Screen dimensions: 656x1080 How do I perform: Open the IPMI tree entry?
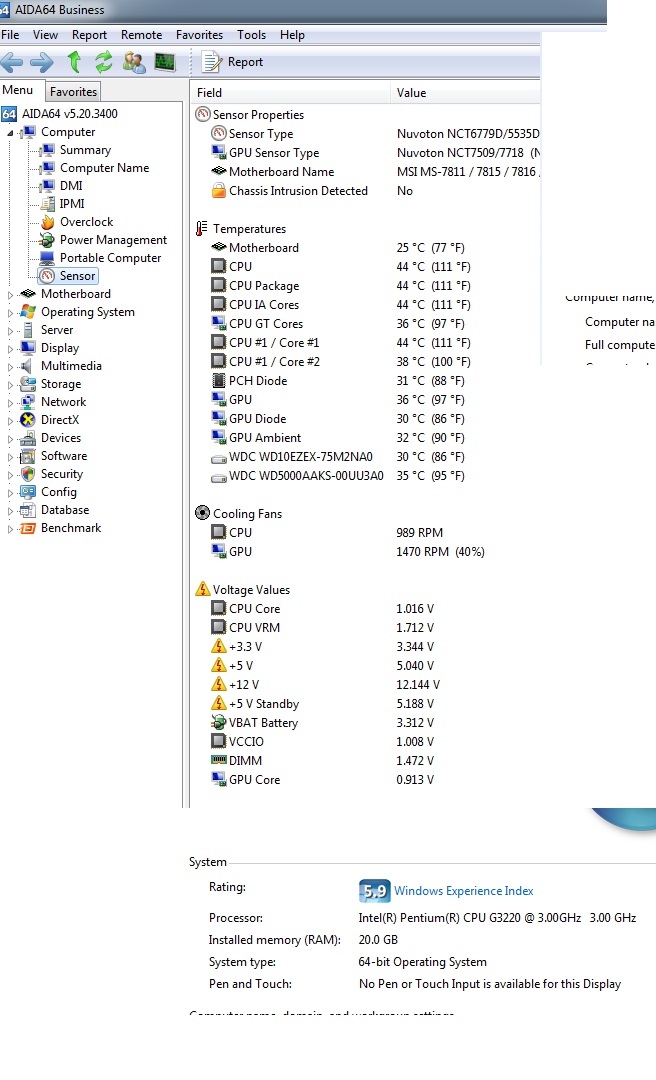(72, 204)
